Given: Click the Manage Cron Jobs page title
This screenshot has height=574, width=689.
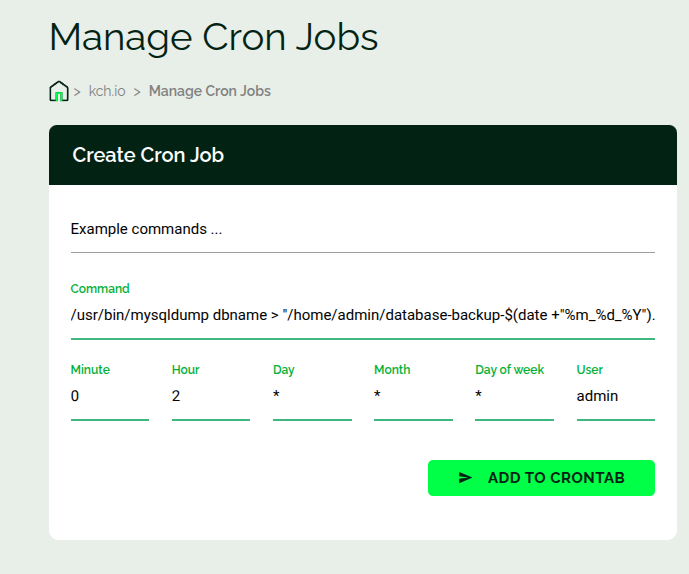Looking at the screenshot, I should (213, 37).
